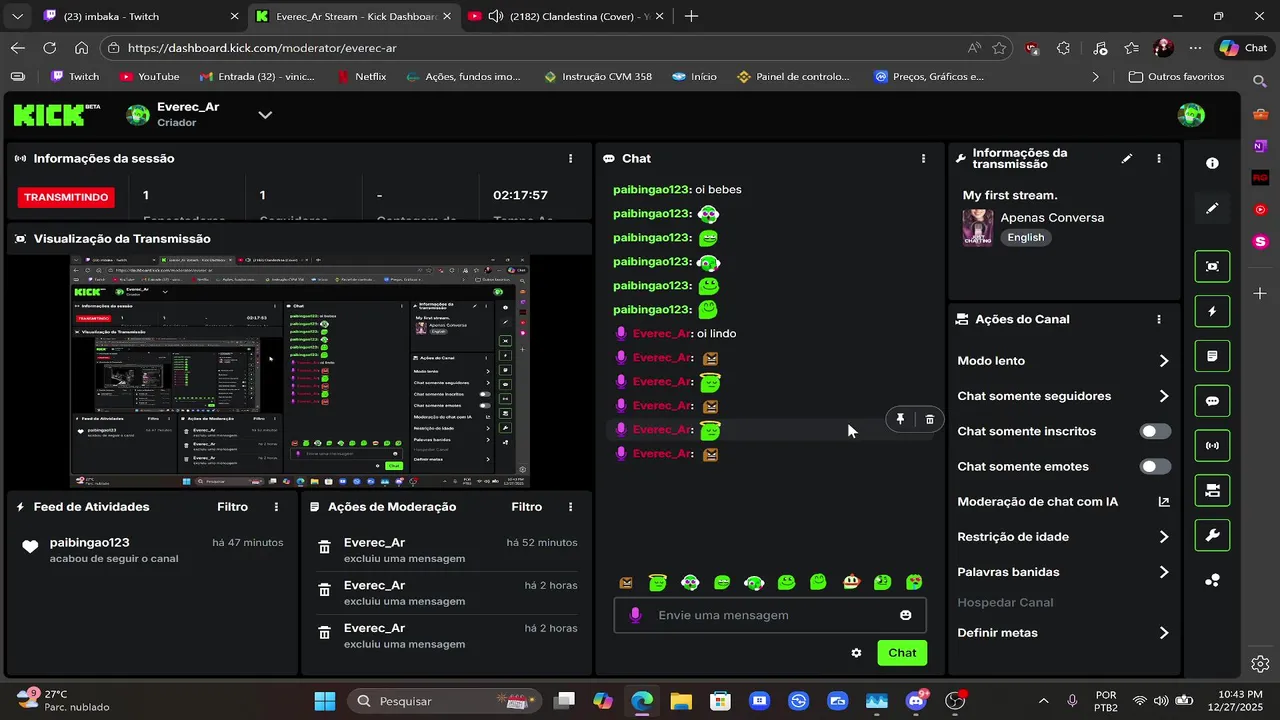Click the info circle icon in right sidebar

coord(1212,163)
